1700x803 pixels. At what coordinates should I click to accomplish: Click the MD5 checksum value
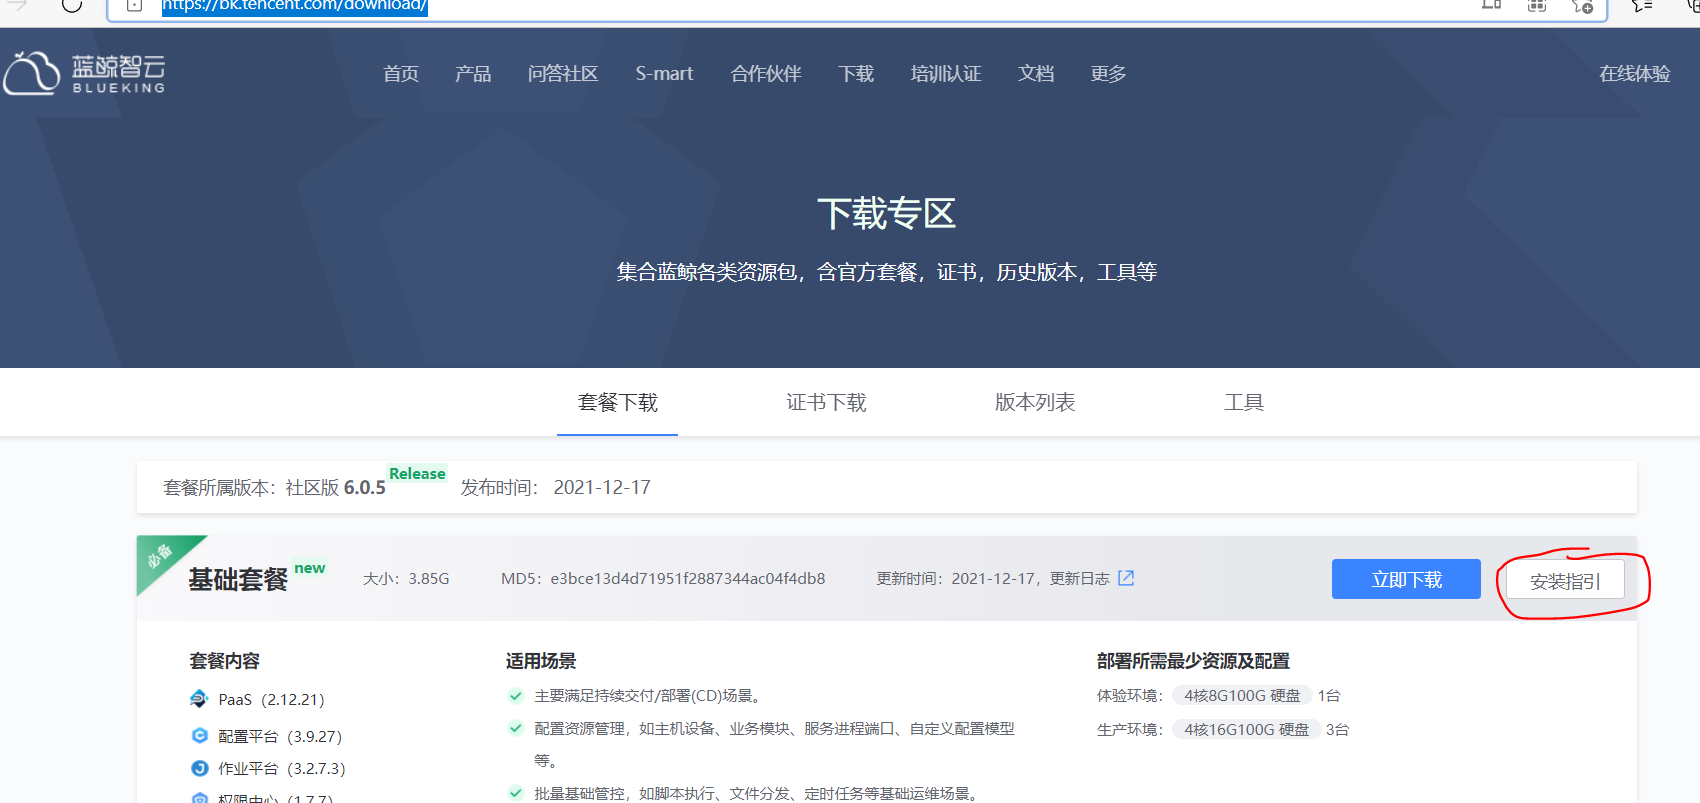coord(688,579)
